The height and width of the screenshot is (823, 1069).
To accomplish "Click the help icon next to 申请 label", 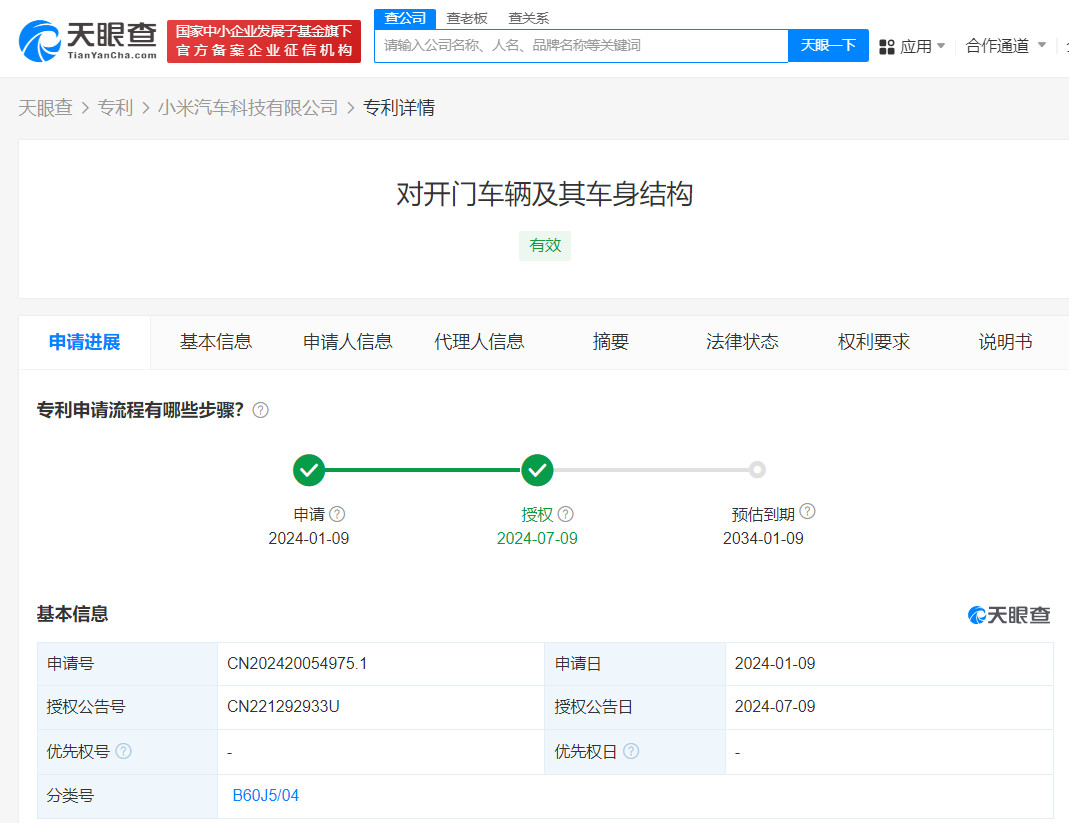I will 337,513.
